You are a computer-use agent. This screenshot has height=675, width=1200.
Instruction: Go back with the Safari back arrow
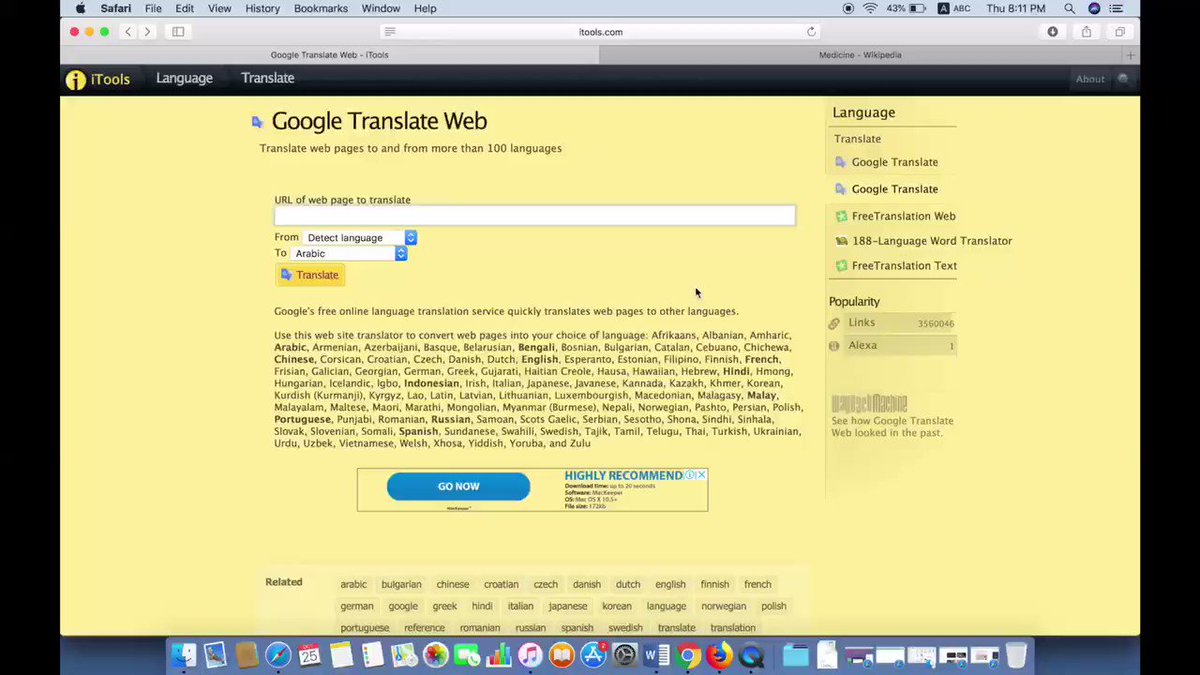[x=128, y=32]
